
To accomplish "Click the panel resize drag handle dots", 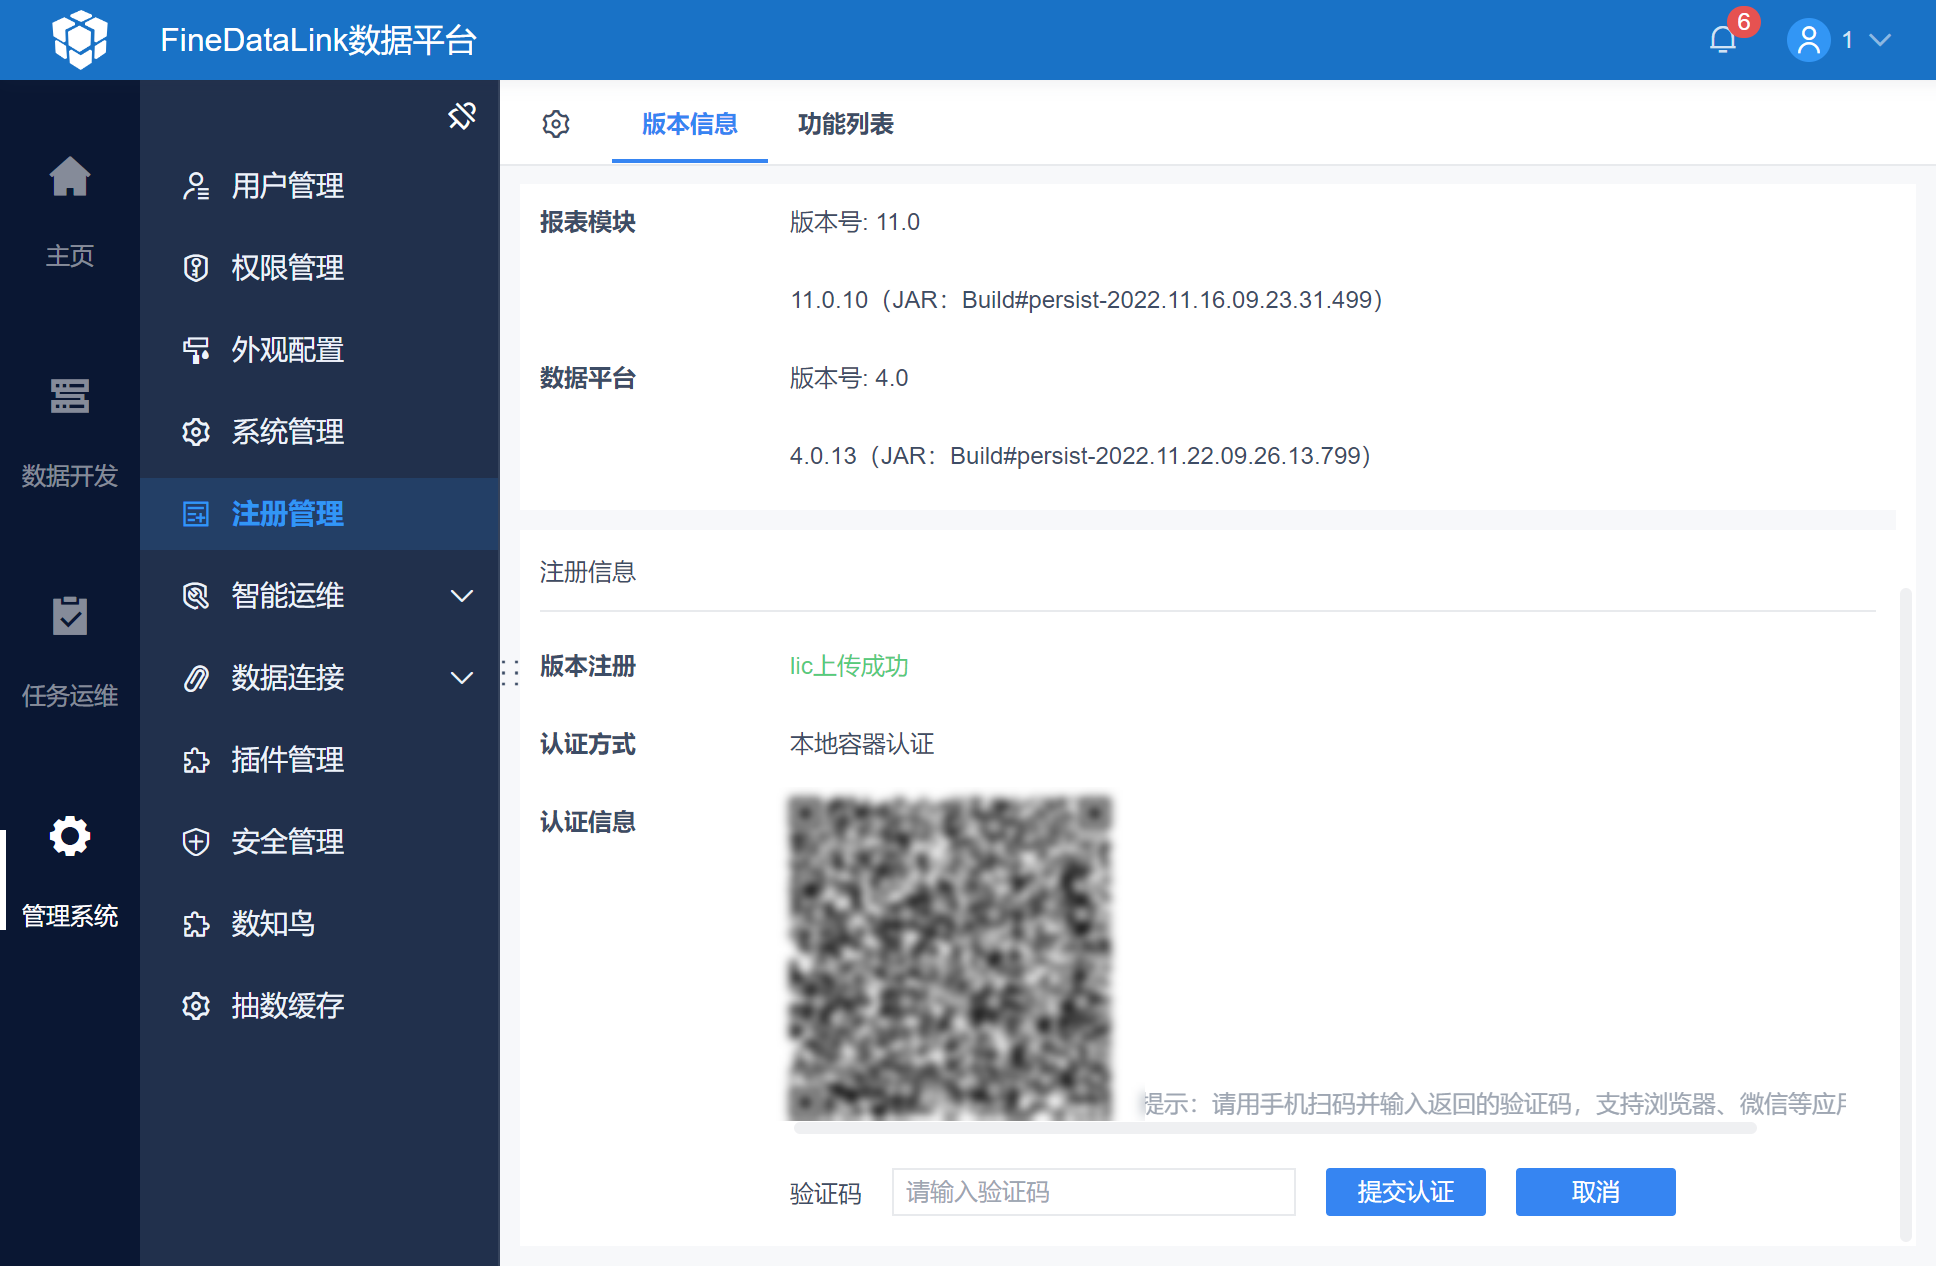I will pyautogui.click(x=510, y=672).
